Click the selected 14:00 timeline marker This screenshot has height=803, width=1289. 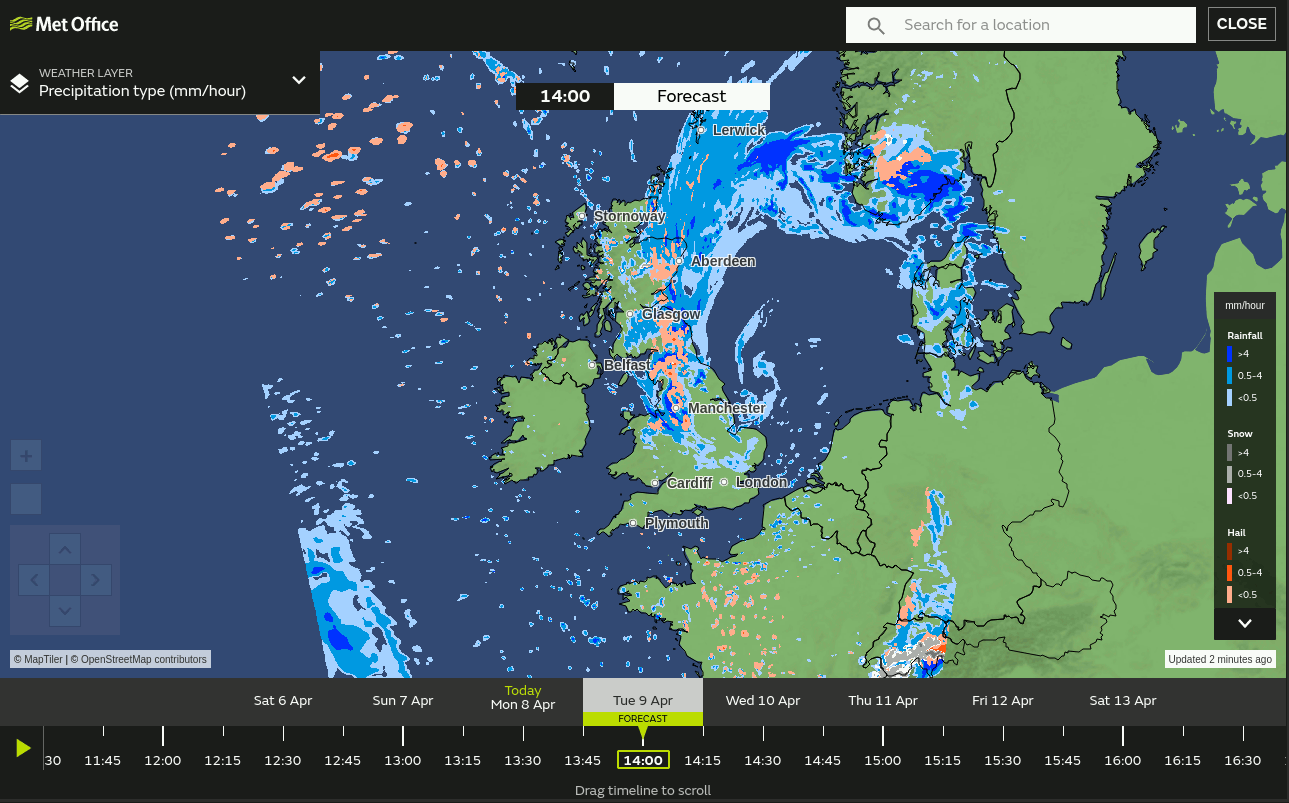[643, 760]
